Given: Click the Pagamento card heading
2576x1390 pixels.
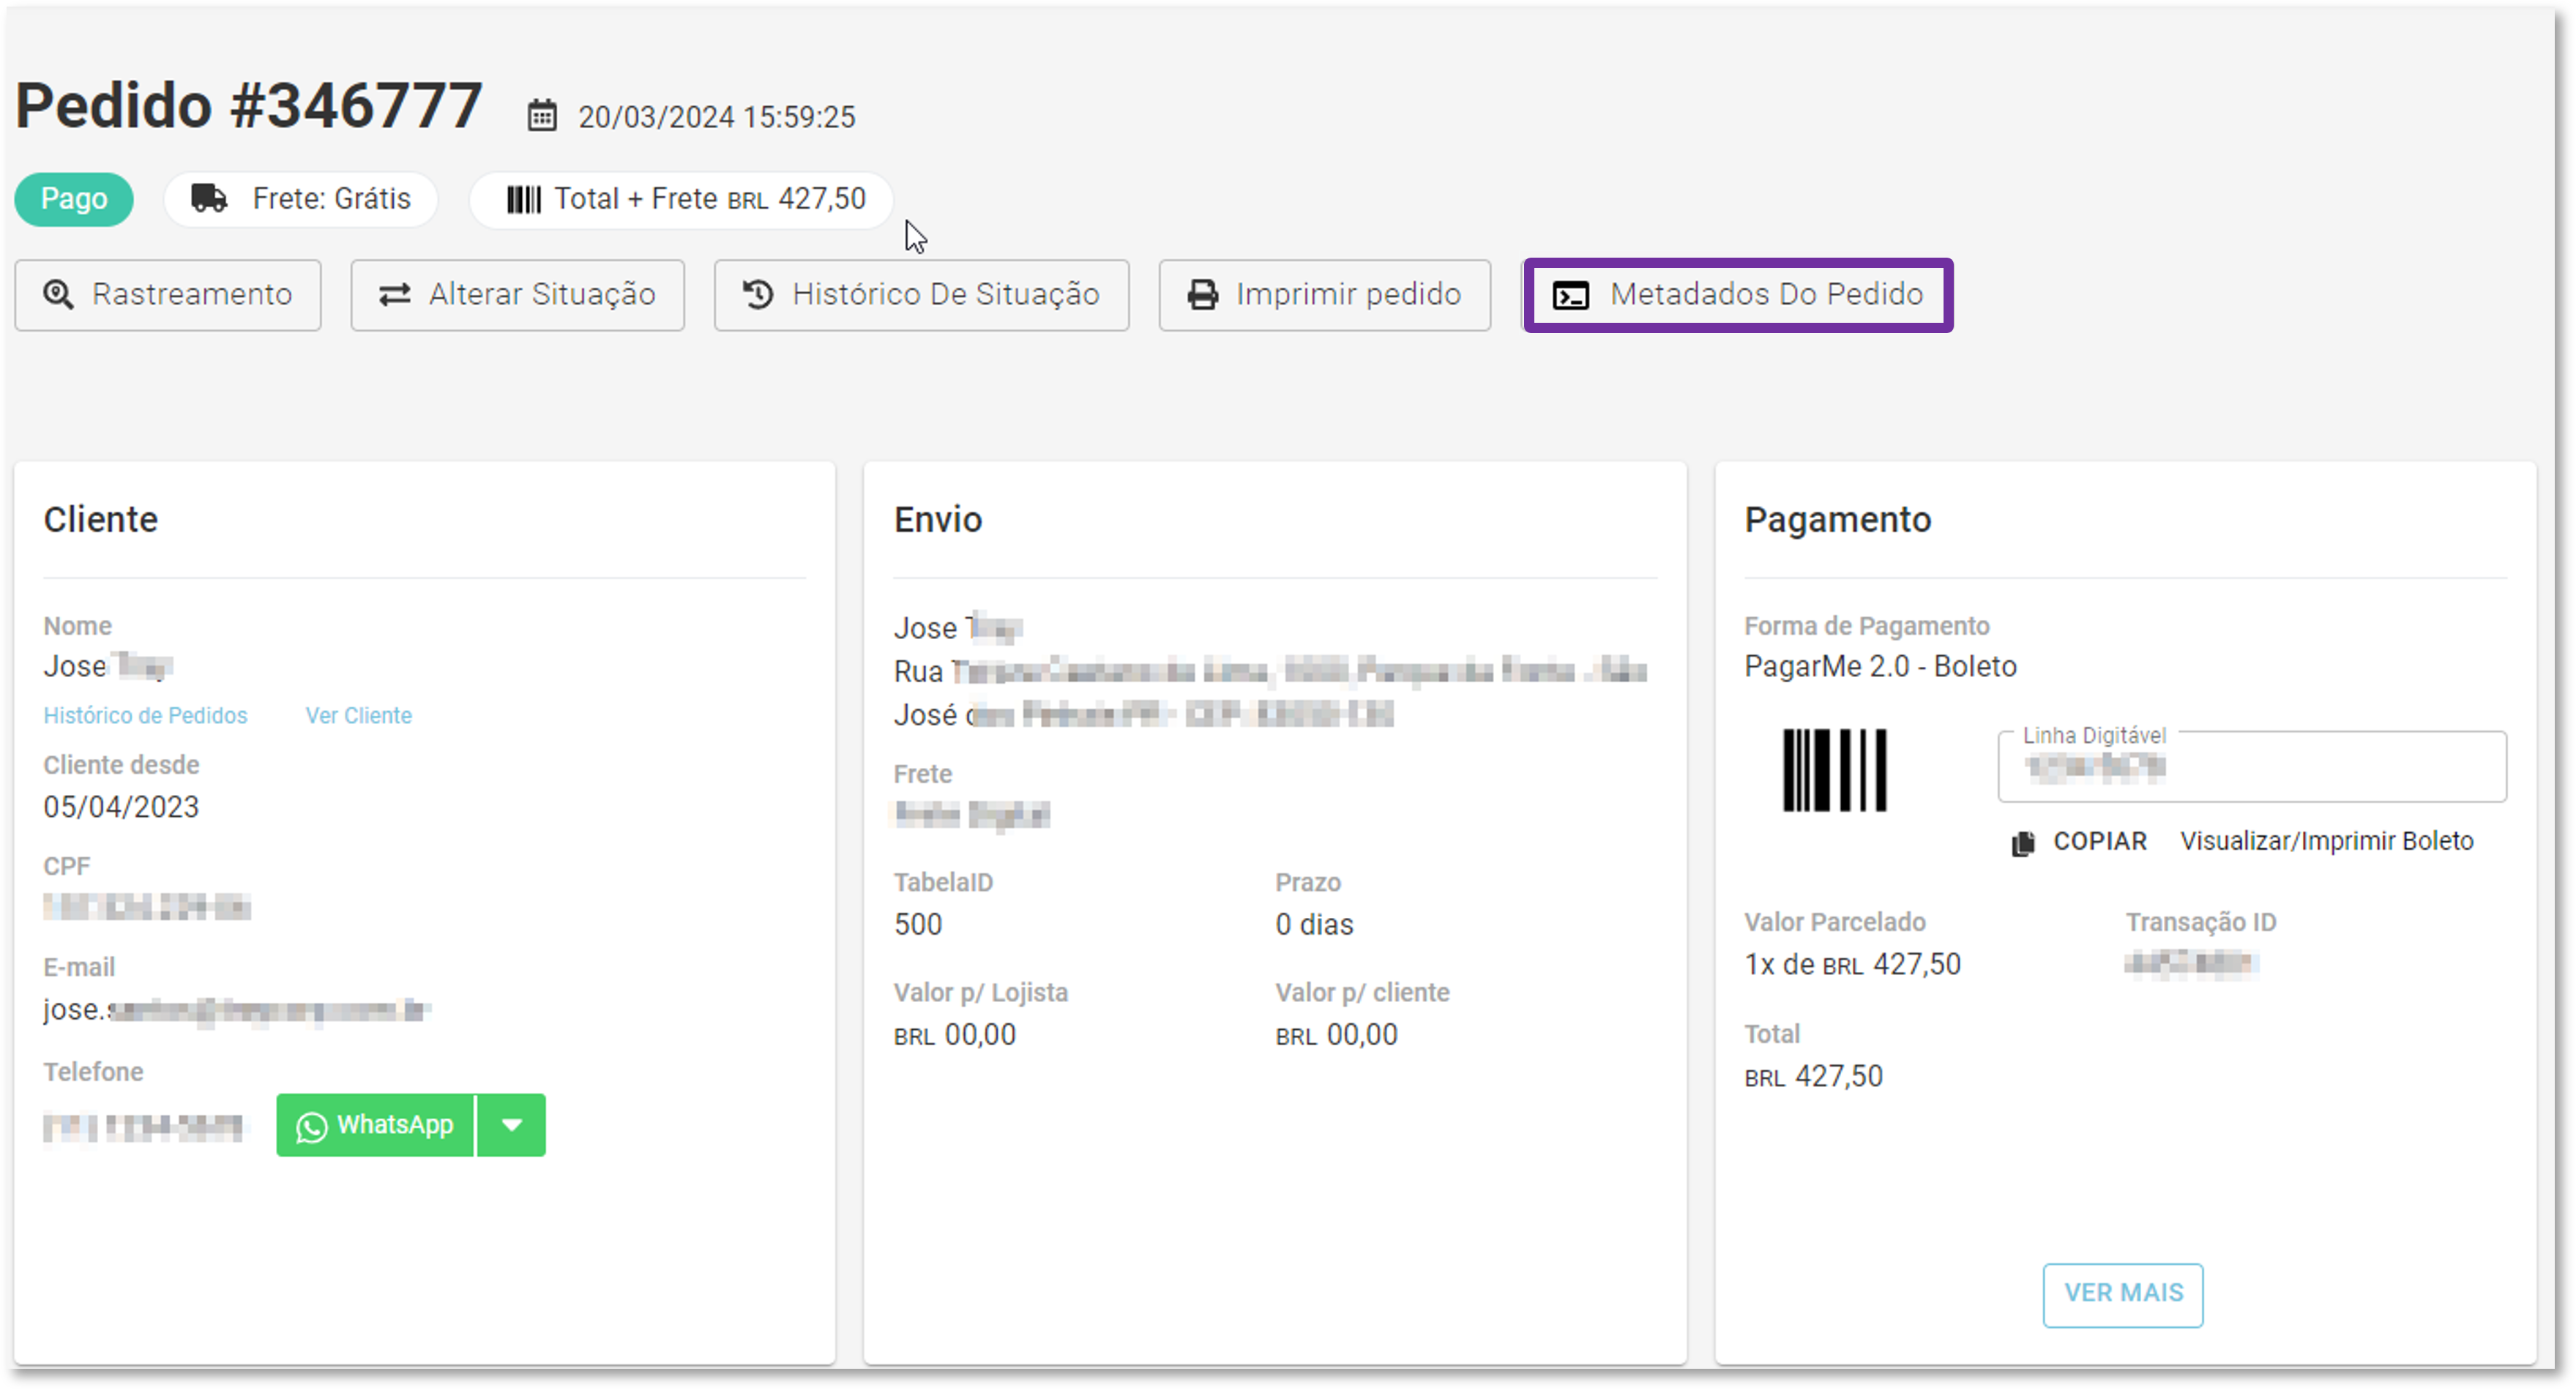Looking at the screenshot, I should coord(1837,520).
